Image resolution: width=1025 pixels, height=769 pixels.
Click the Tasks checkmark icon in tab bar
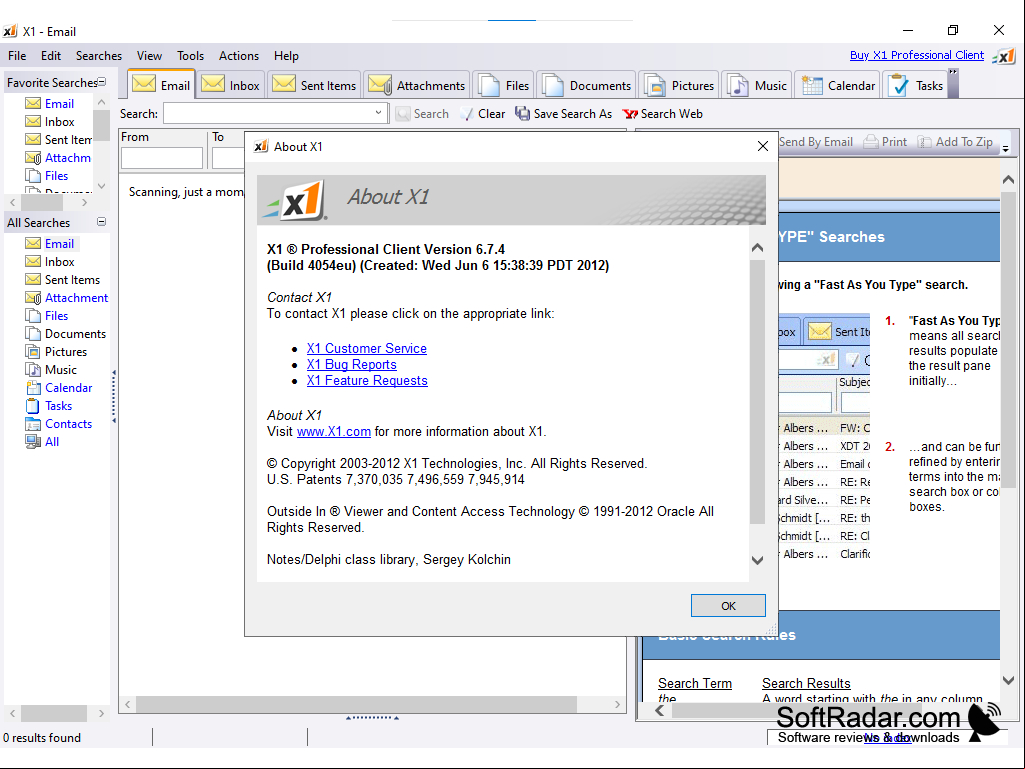899,85
